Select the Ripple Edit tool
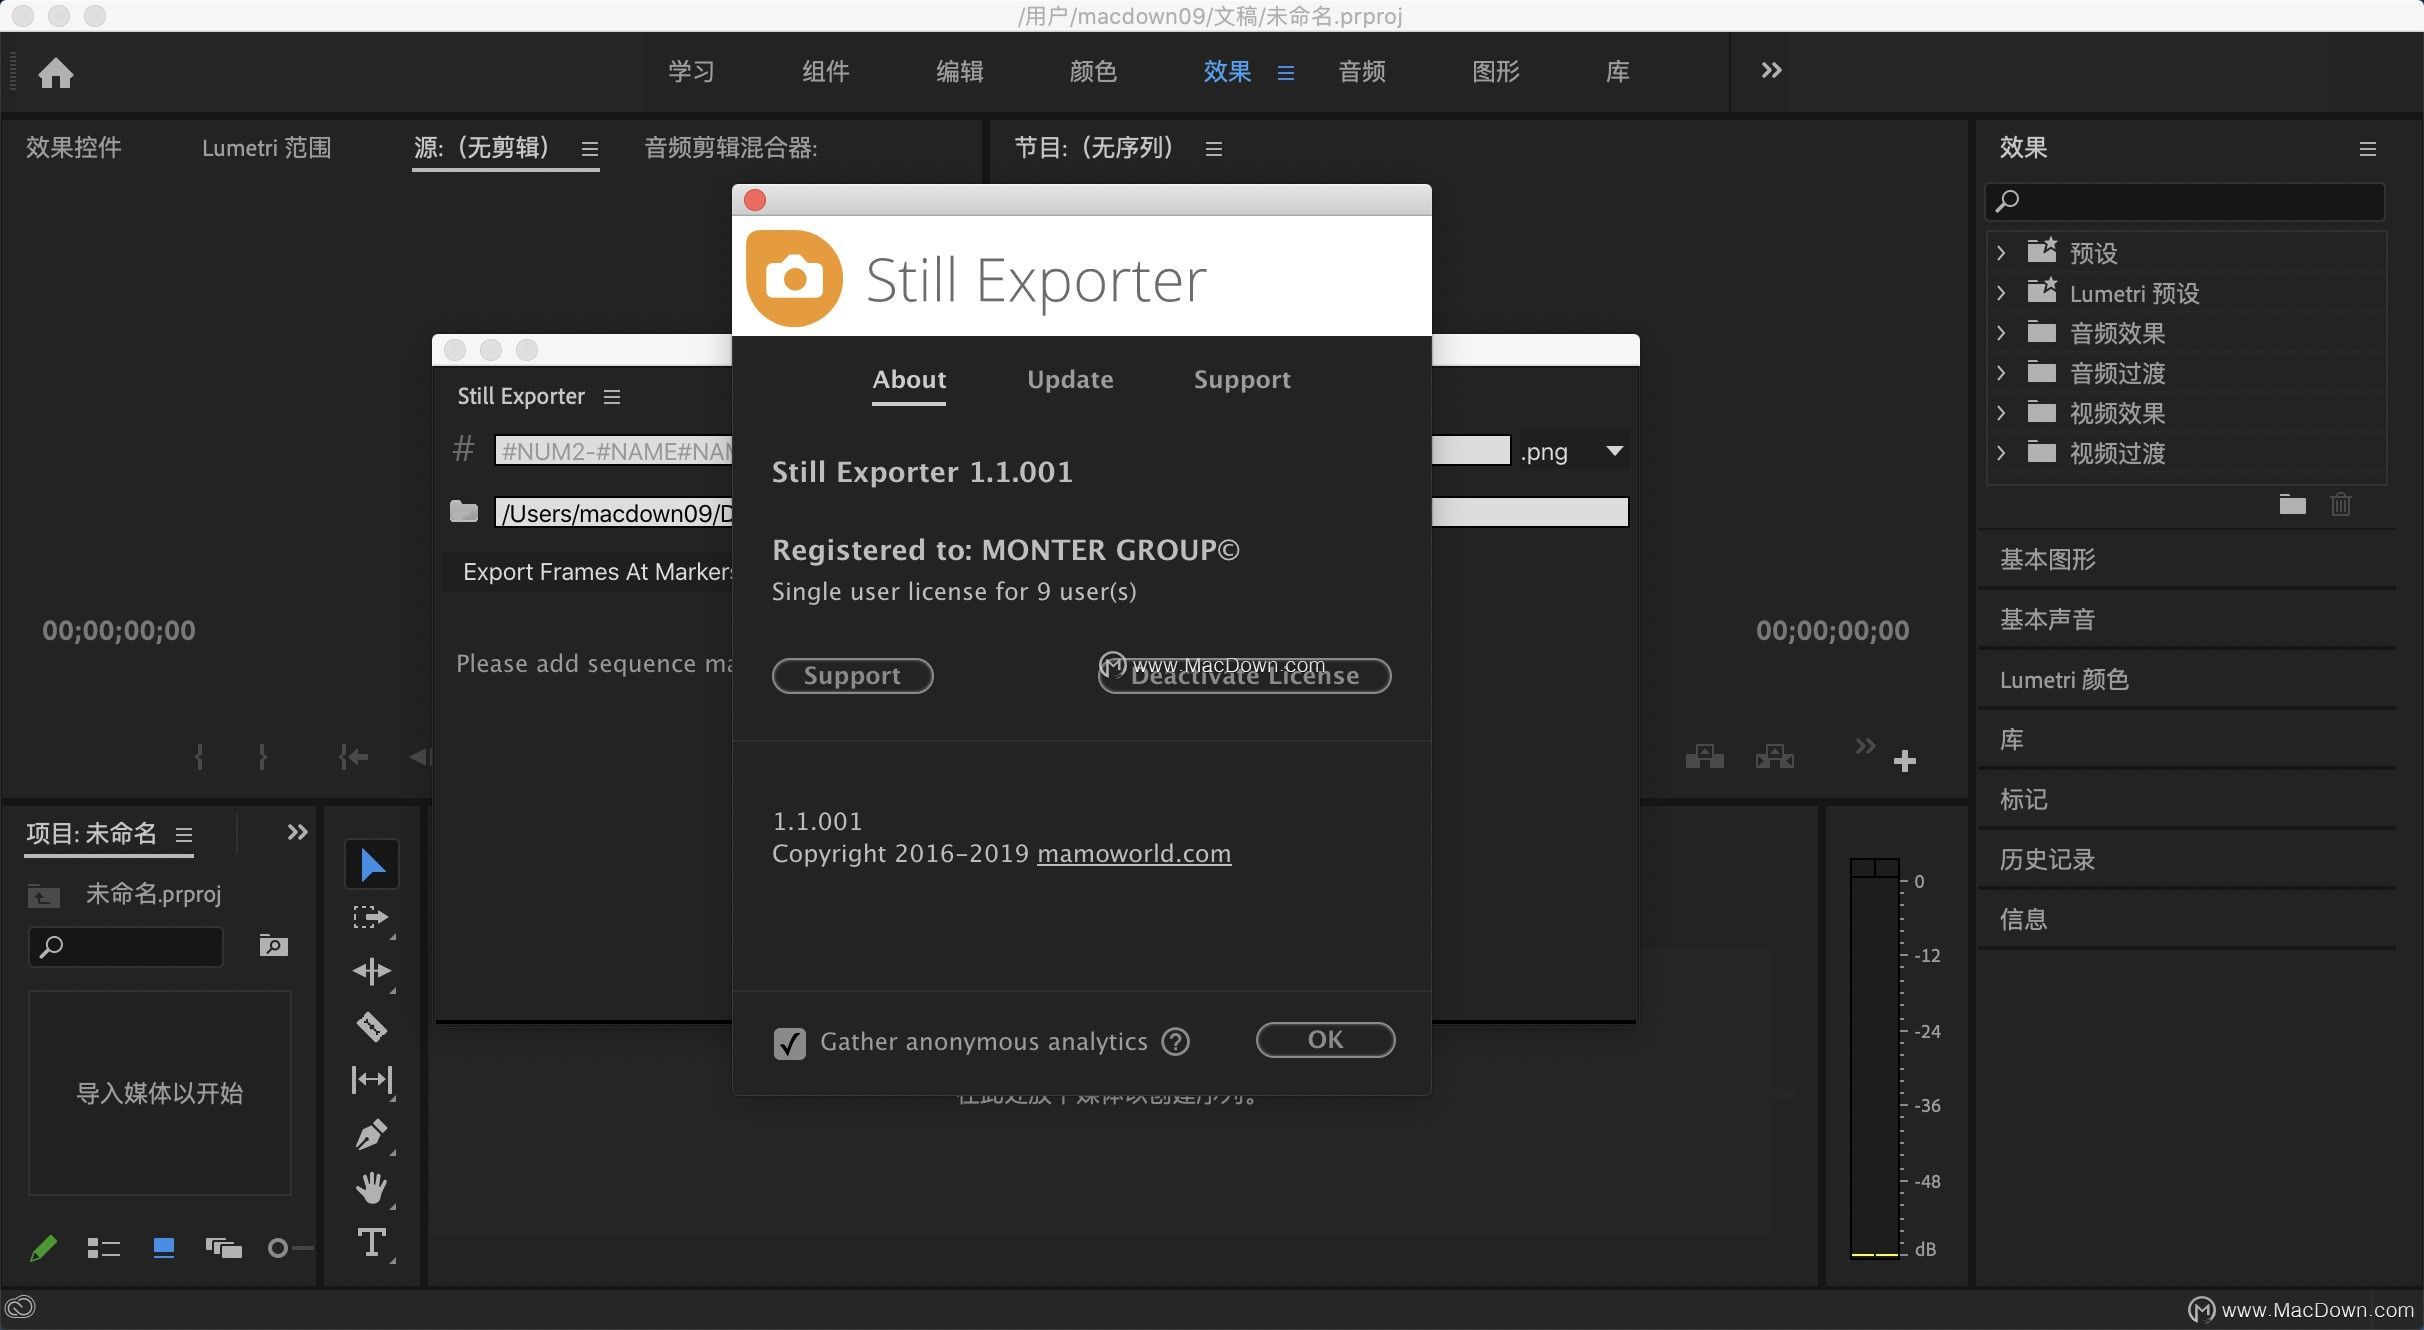 [x=371, y=971]
